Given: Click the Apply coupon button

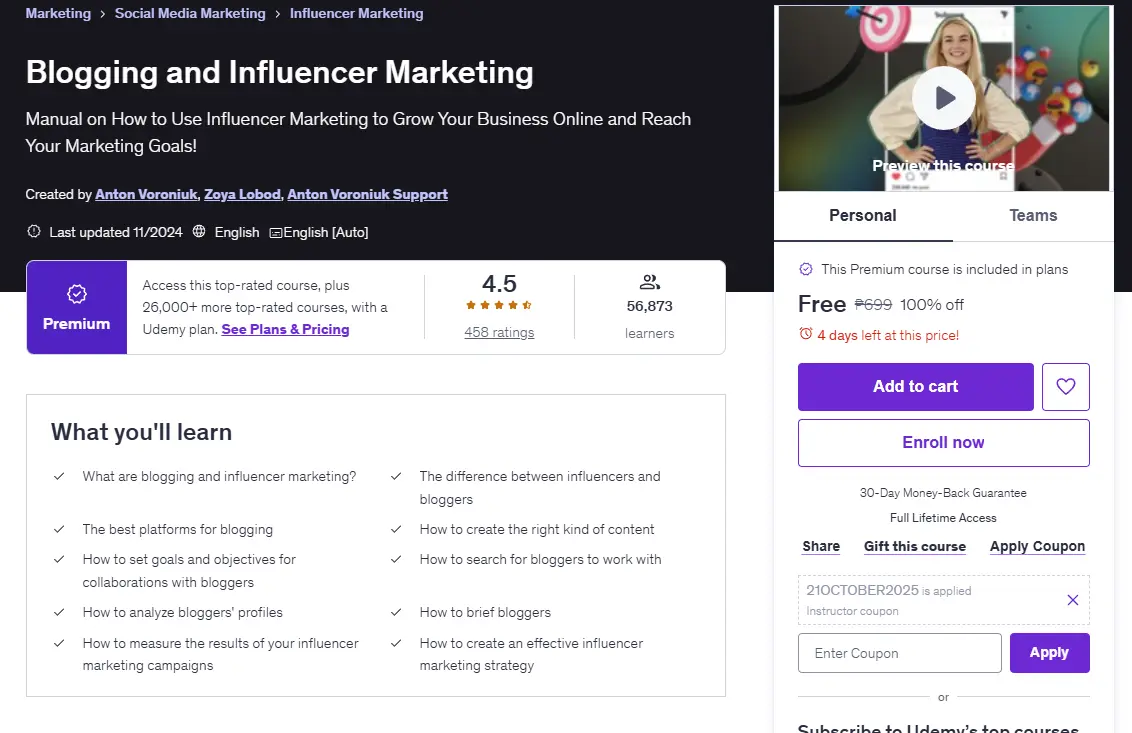Looking at the screenshot, I should [1049, 653].
